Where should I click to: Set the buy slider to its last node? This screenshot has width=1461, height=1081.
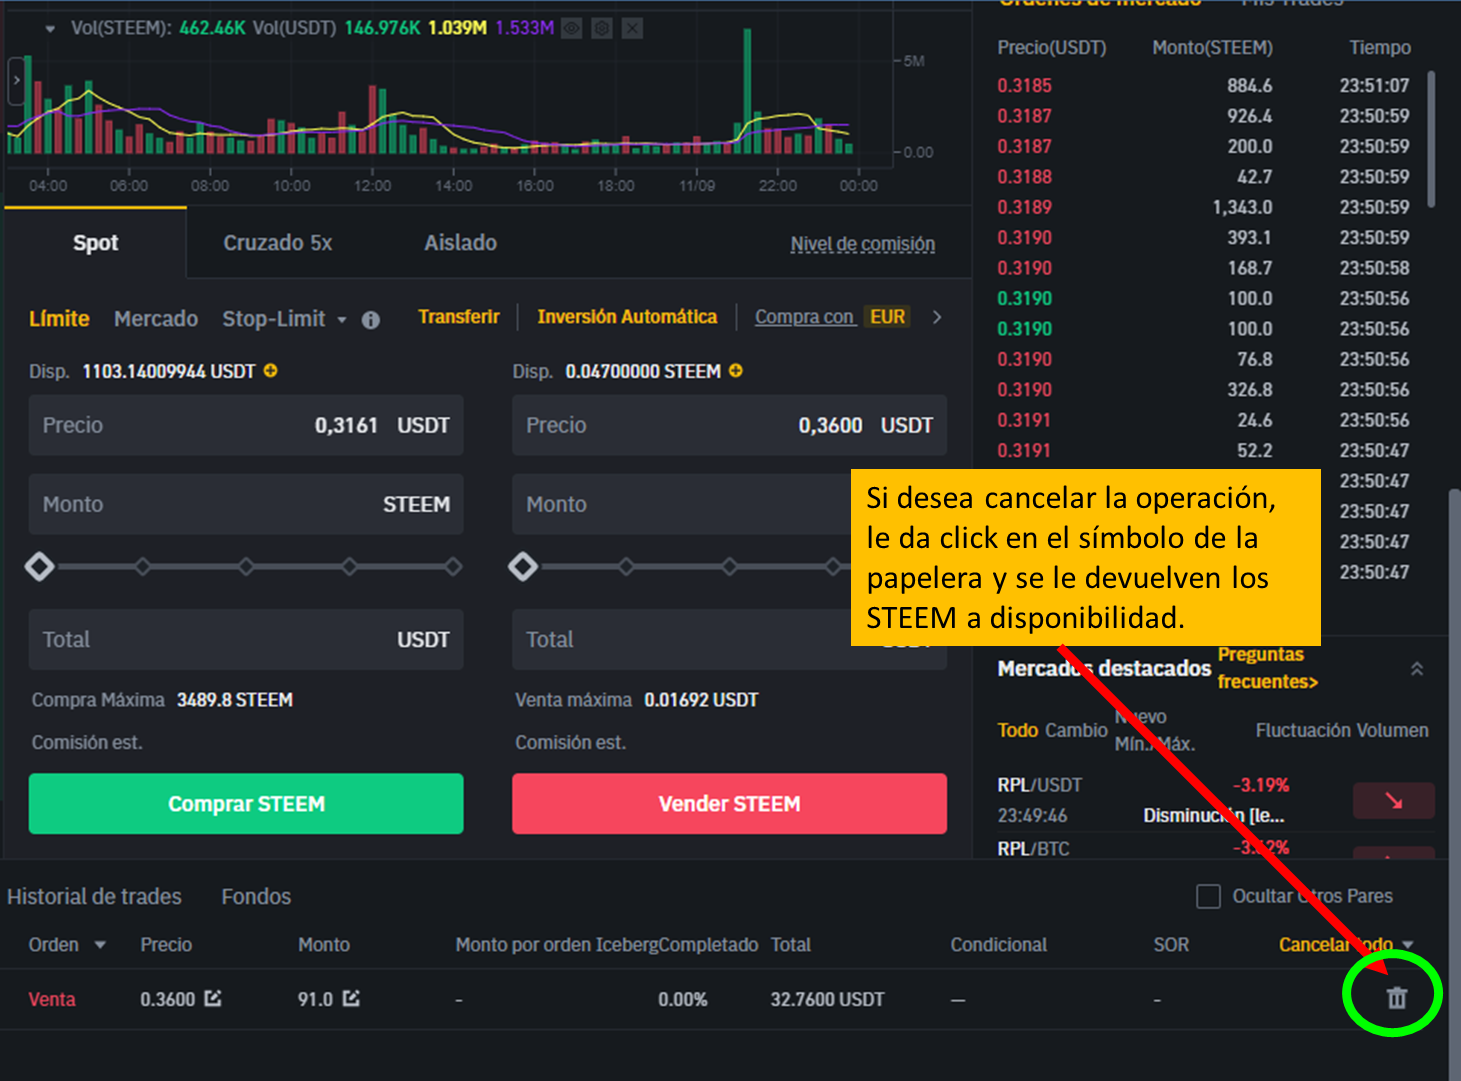453,567
